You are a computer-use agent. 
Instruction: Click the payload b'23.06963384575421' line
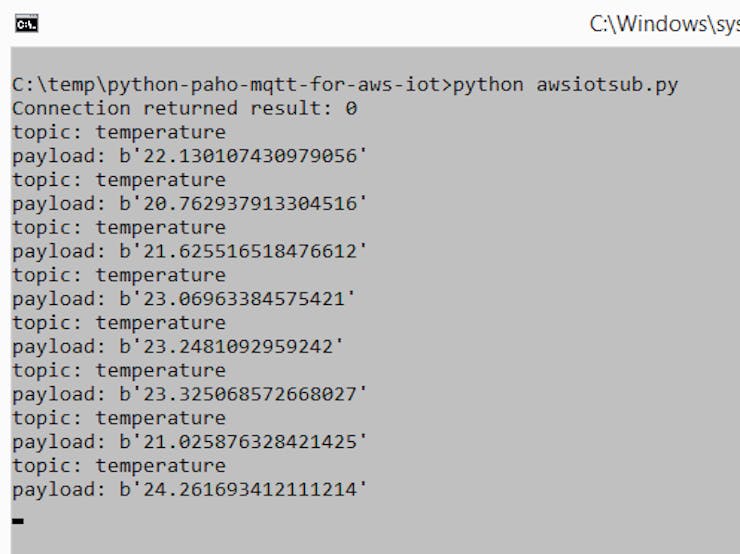point(184,299)
